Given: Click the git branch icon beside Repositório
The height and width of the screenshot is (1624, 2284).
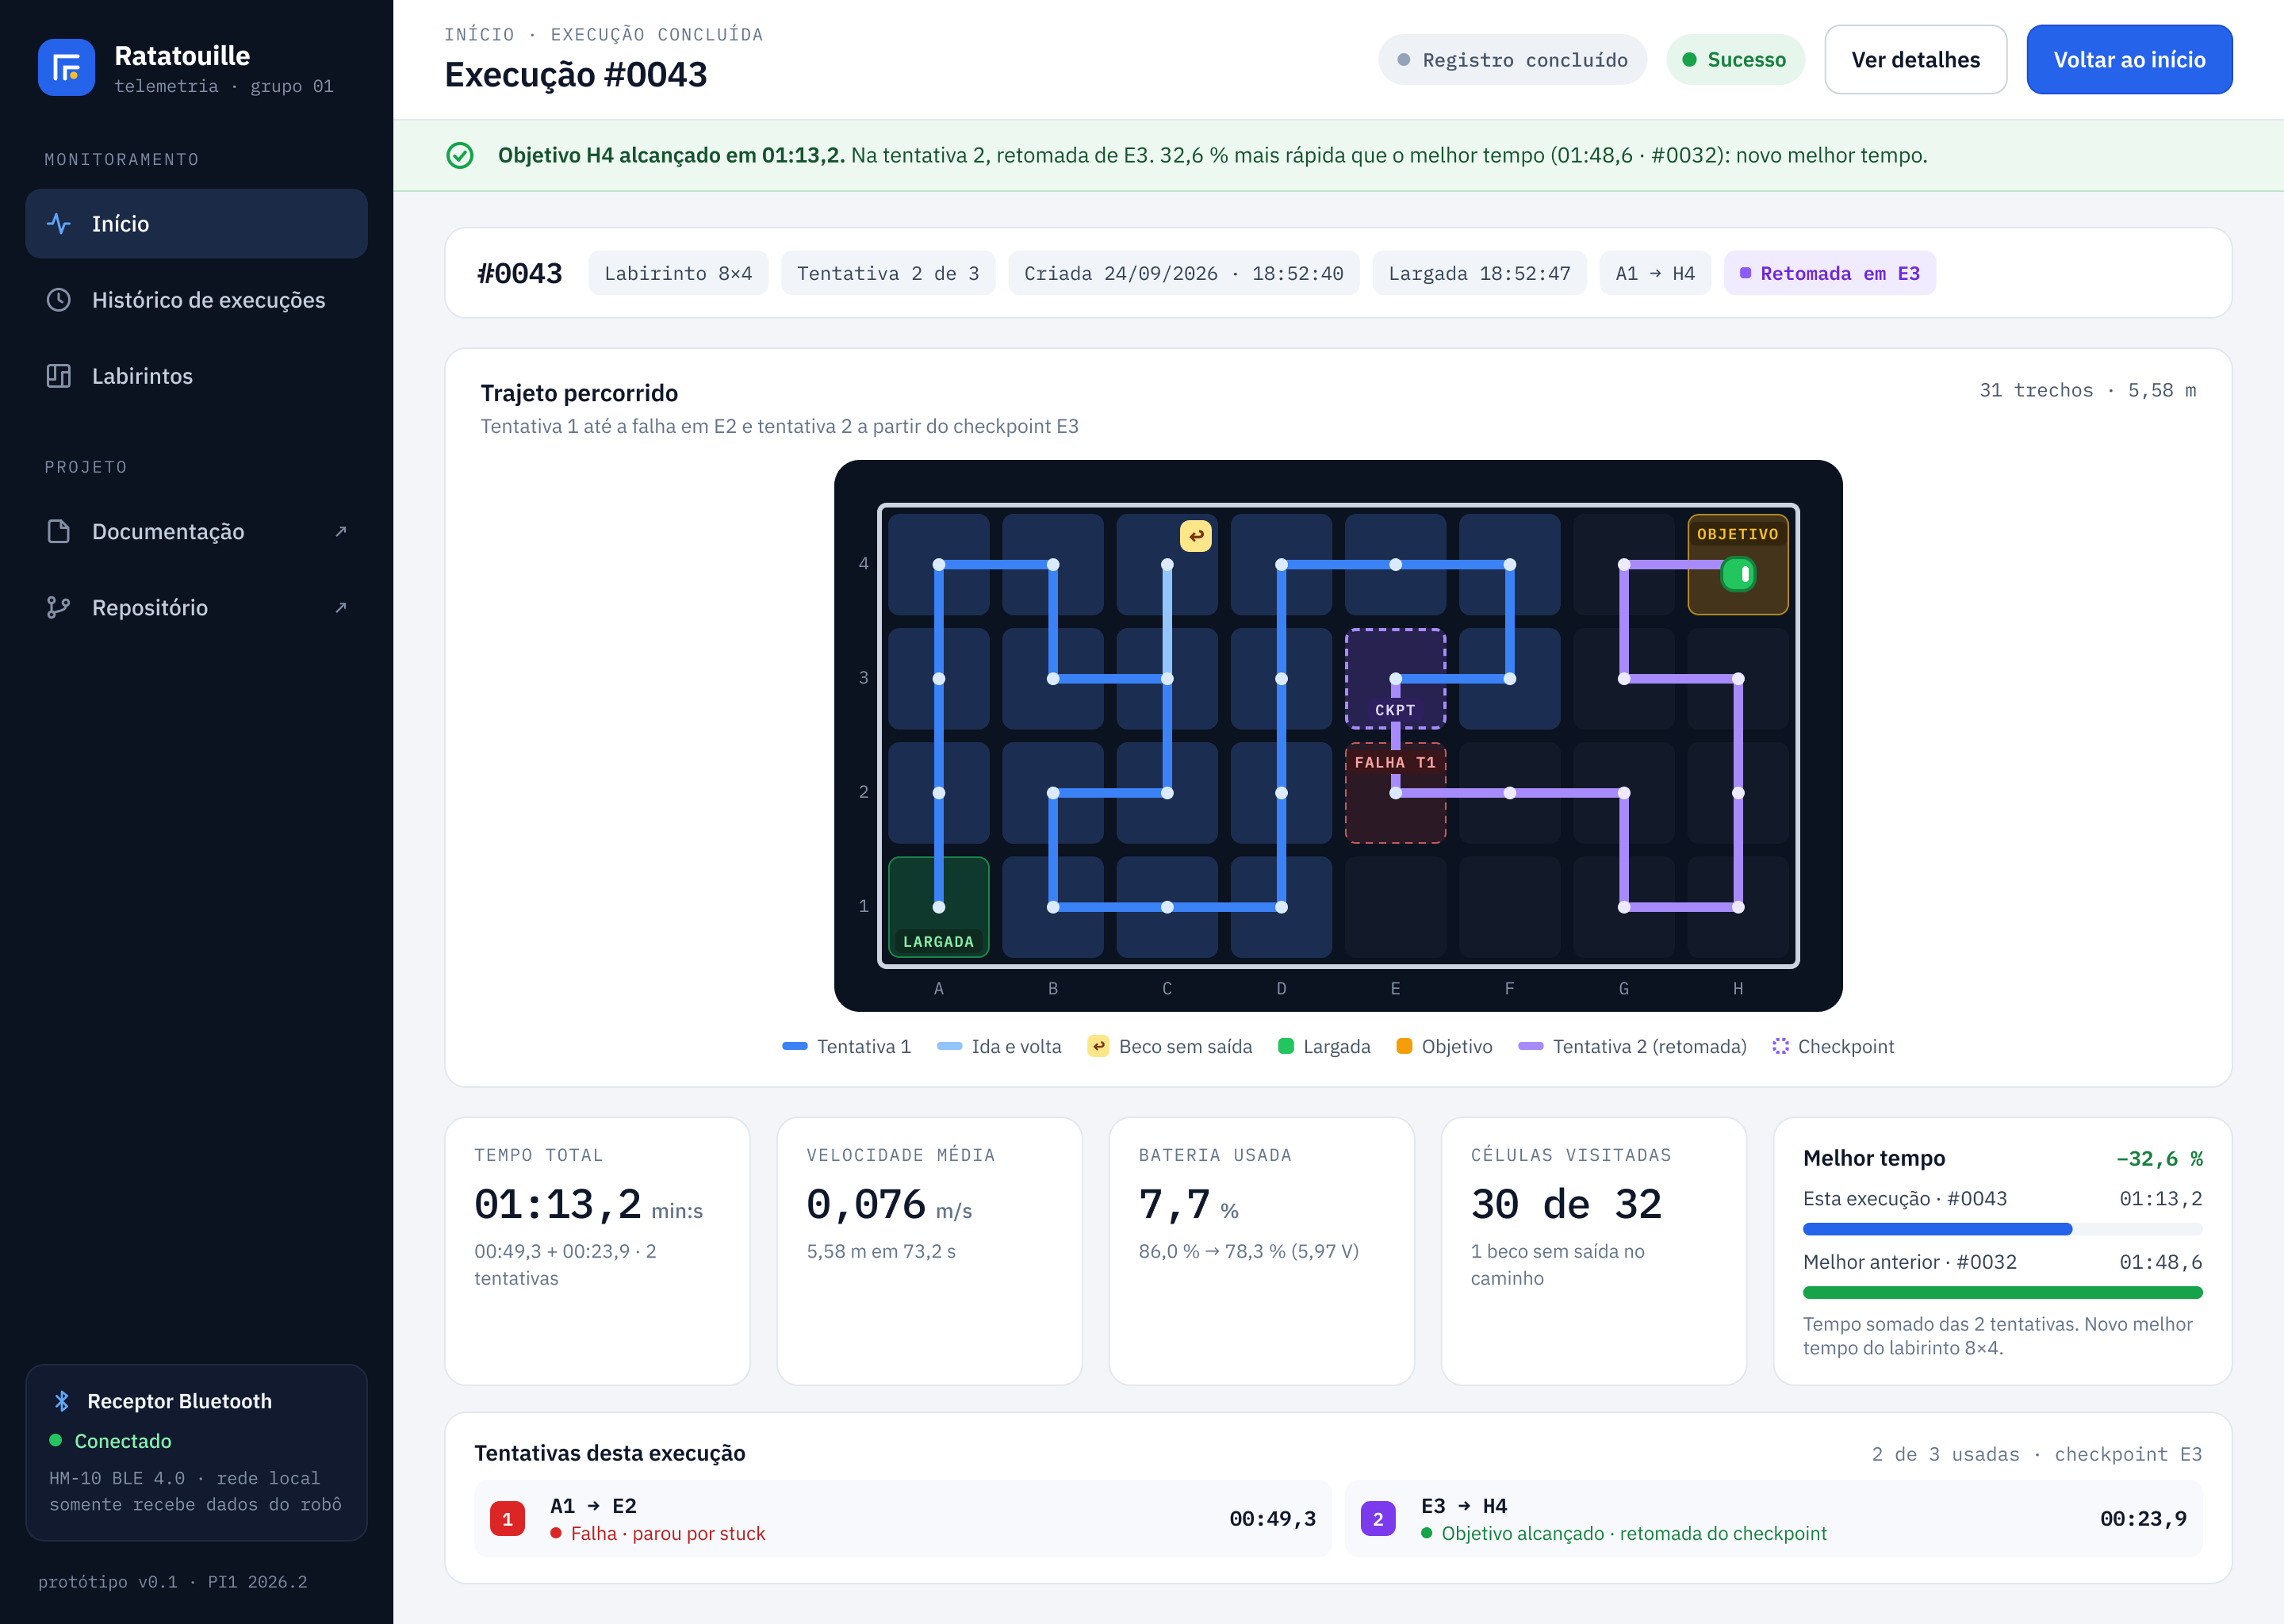Looking at the screenshot, I should 59,607.
